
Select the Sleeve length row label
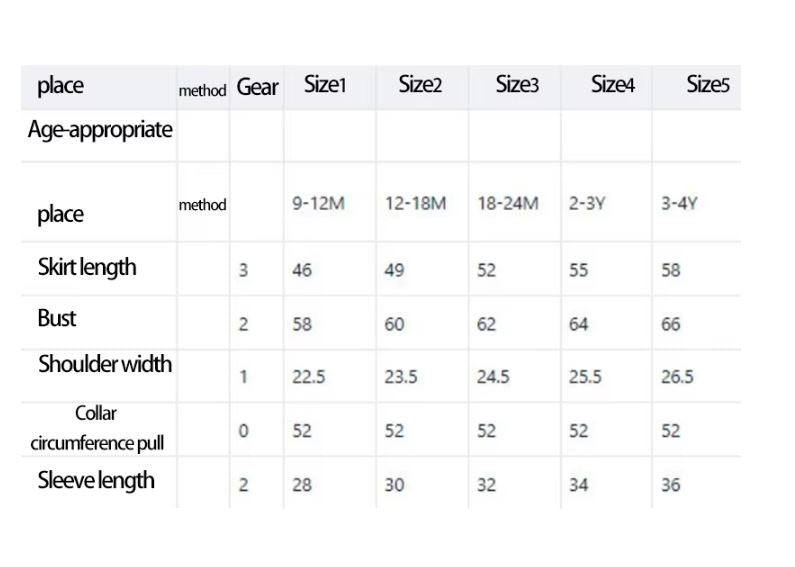tap(96, 480)
